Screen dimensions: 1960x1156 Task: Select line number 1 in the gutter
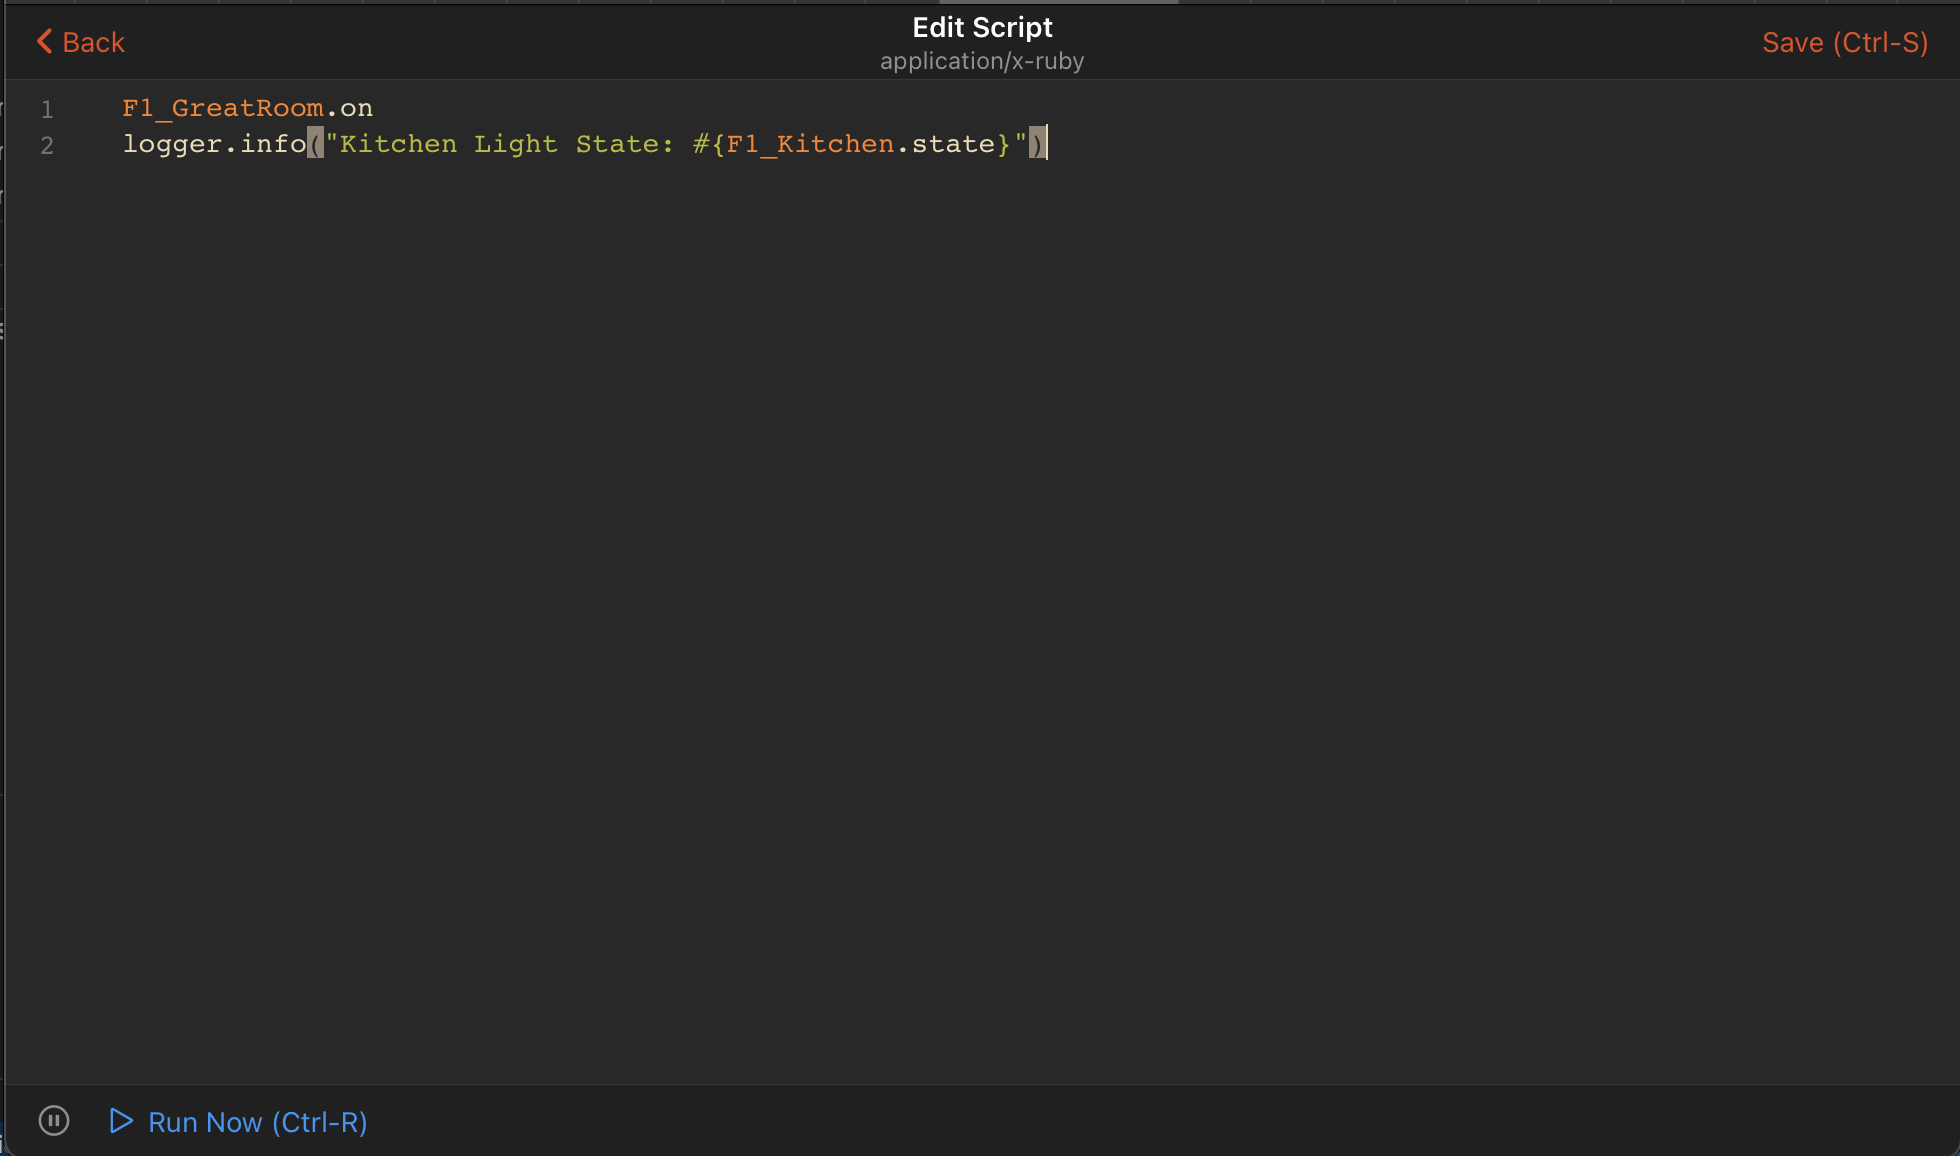pos(47,110)
